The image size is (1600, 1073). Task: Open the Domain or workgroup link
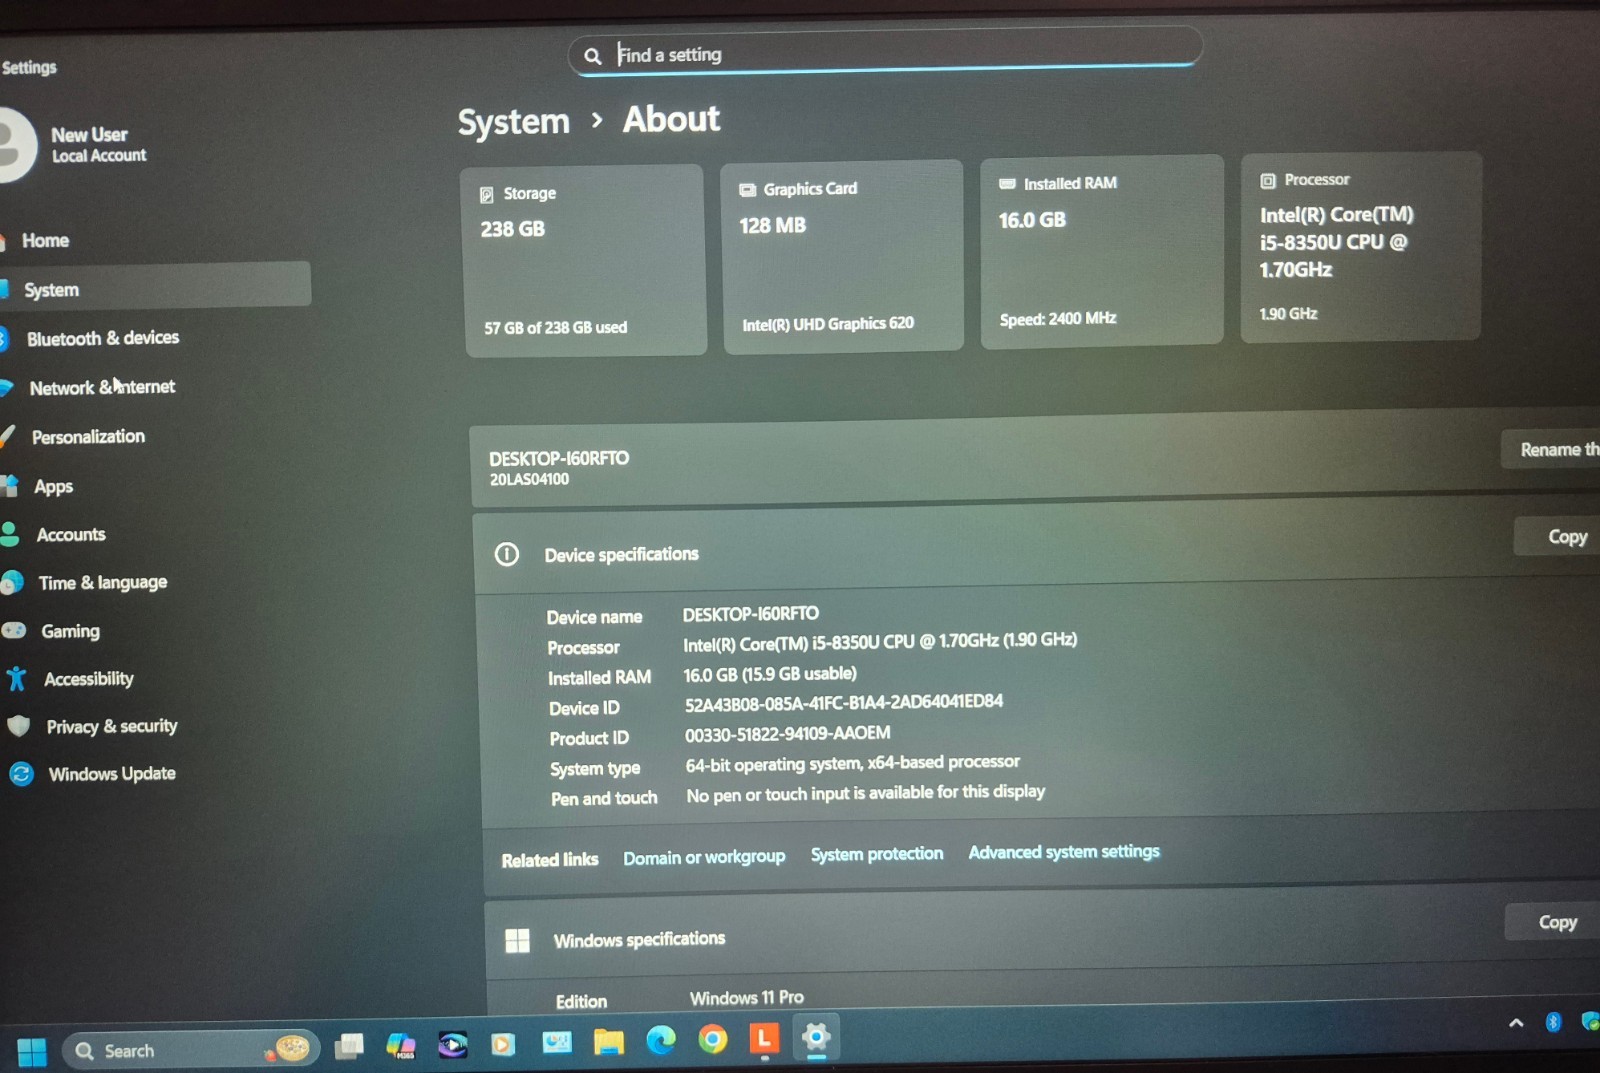pyautogui.click(x=704, y=857)
